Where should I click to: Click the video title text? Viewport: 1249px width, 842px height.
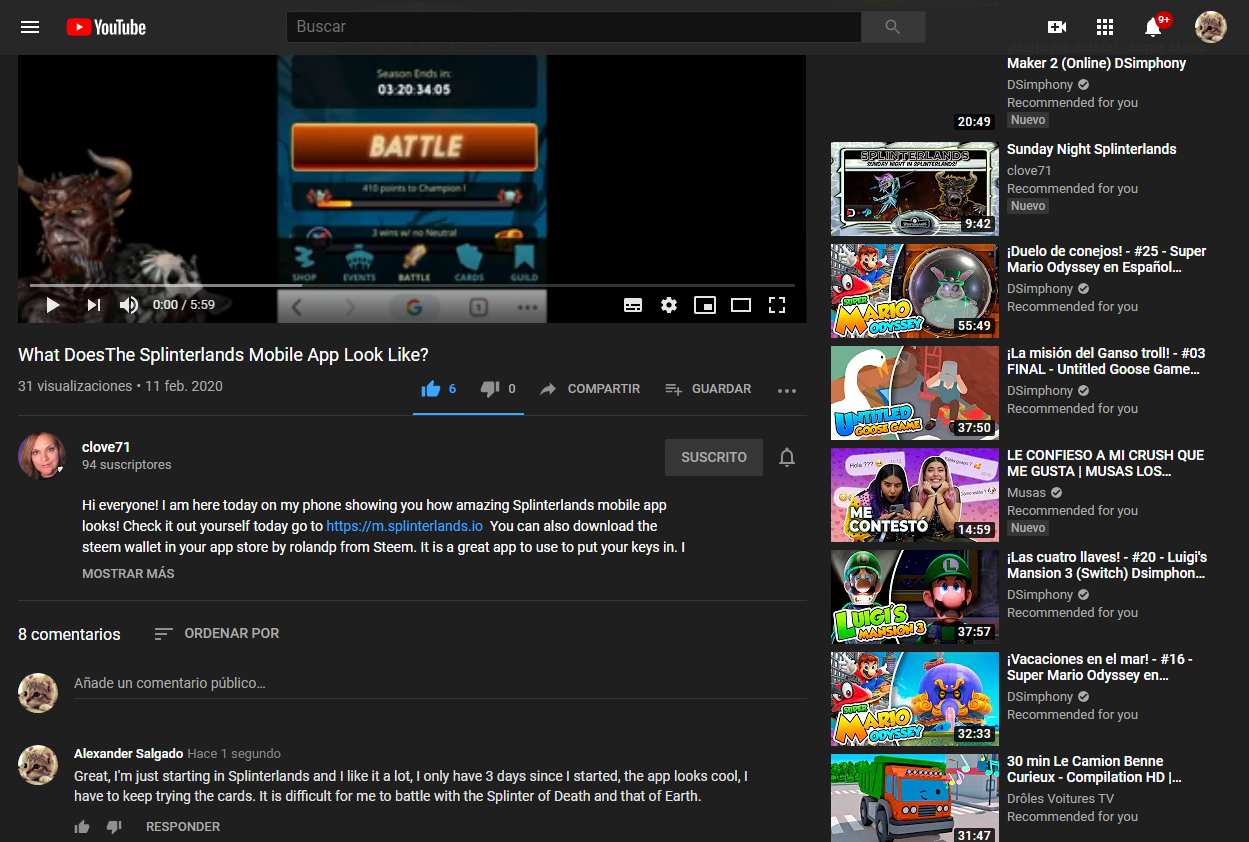(223, 355)
